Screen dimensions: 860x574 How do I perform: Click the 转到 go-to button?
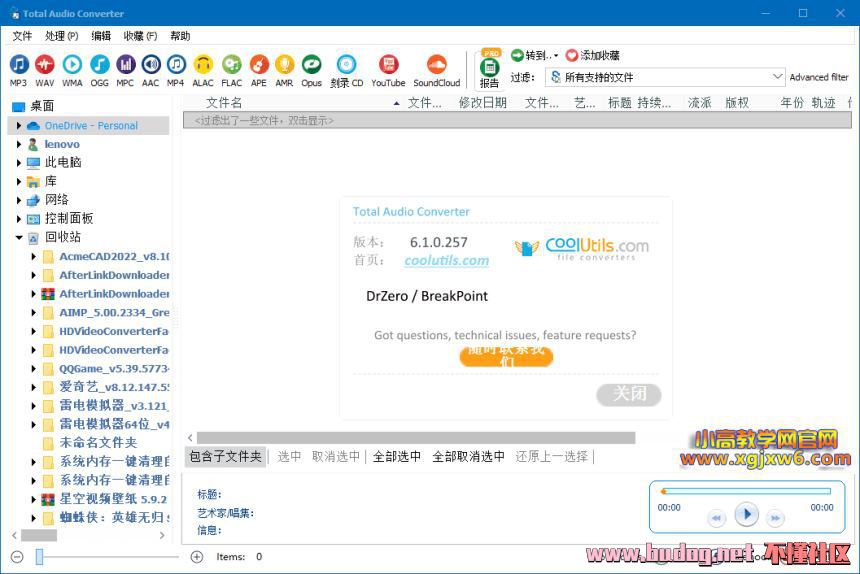pos(534,55)
